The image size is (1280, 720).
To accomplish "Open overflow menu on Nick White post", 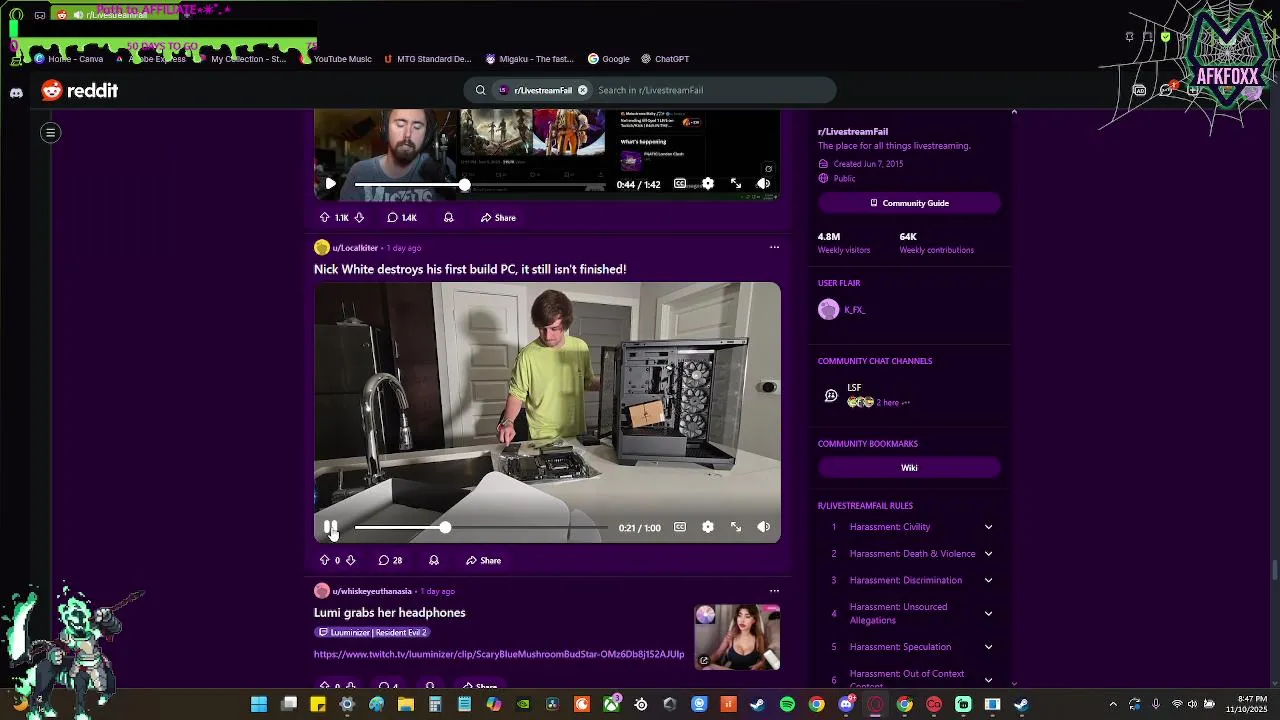I will (x=774, y=247).
